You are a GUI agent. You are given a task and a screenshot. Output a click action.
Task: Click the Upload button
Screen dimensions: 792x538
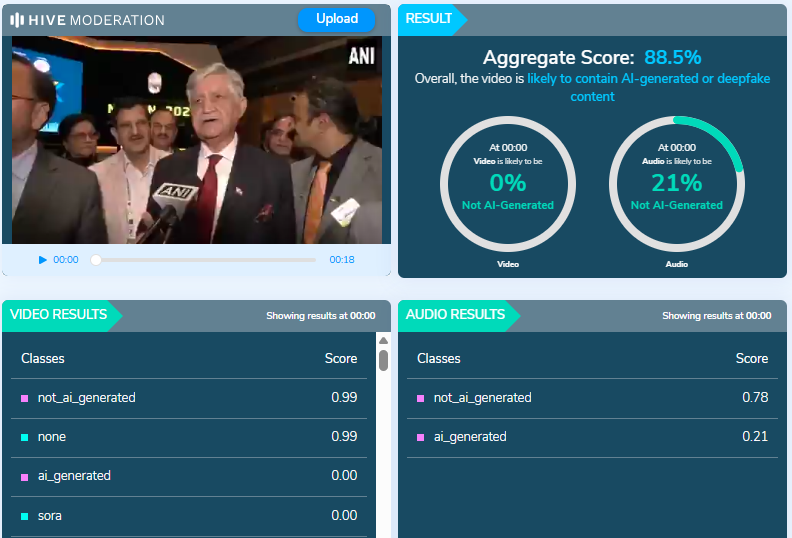tap(336, 19)
